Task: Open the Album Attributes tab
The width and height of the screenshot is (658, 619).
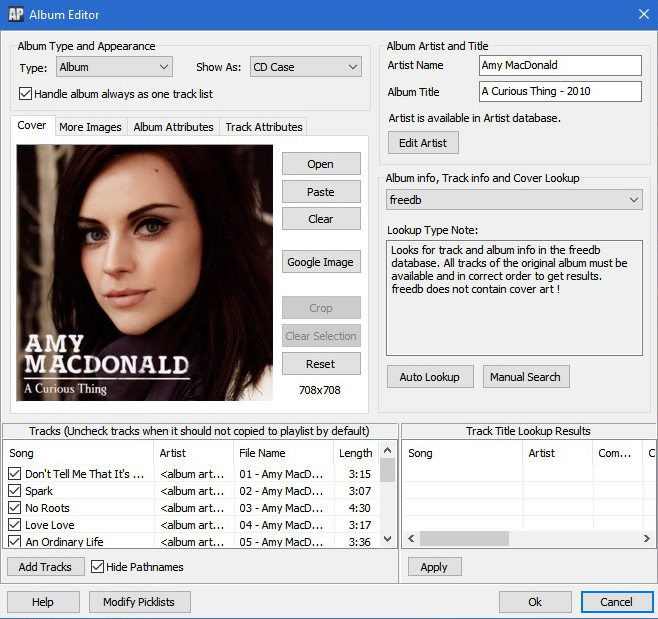Action: 173,127
